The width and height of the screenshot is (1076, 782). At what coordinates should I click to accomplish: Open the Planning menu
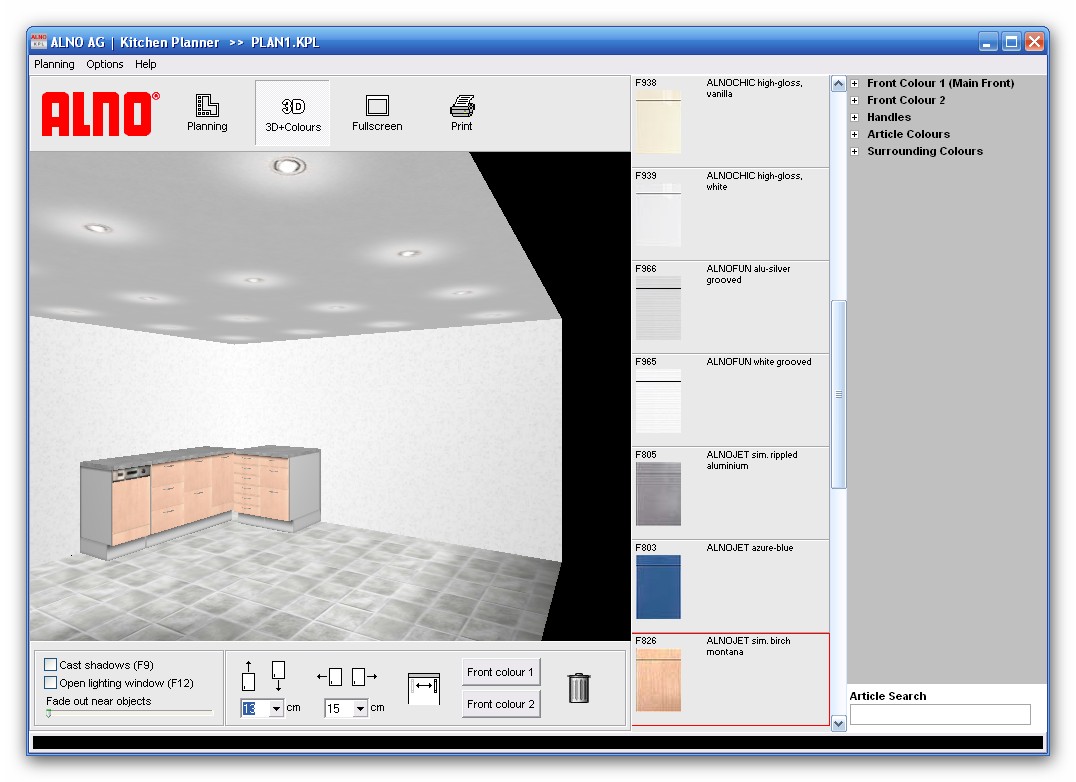click(x=54, y=64)
